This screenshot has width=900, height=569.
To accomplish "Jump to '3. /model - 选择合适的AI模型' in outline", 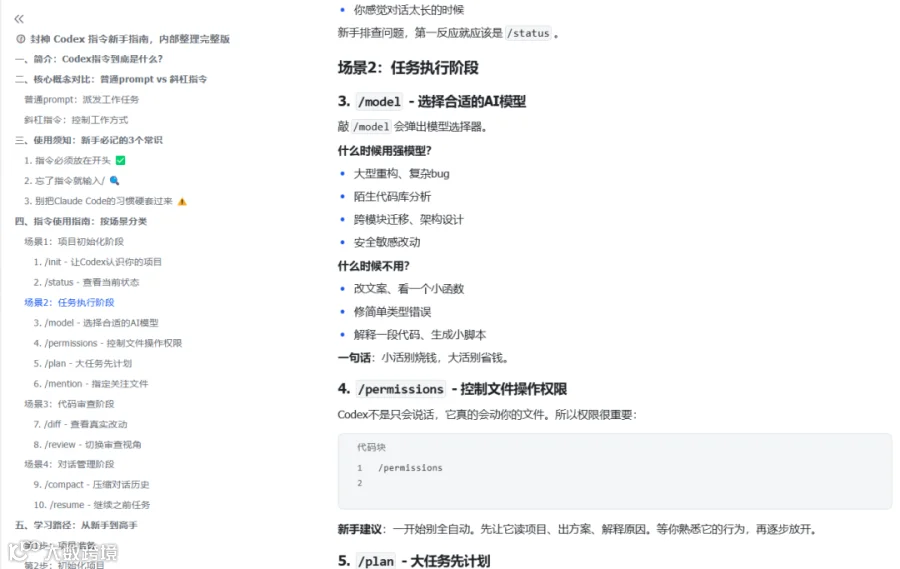I will (96, 323).
